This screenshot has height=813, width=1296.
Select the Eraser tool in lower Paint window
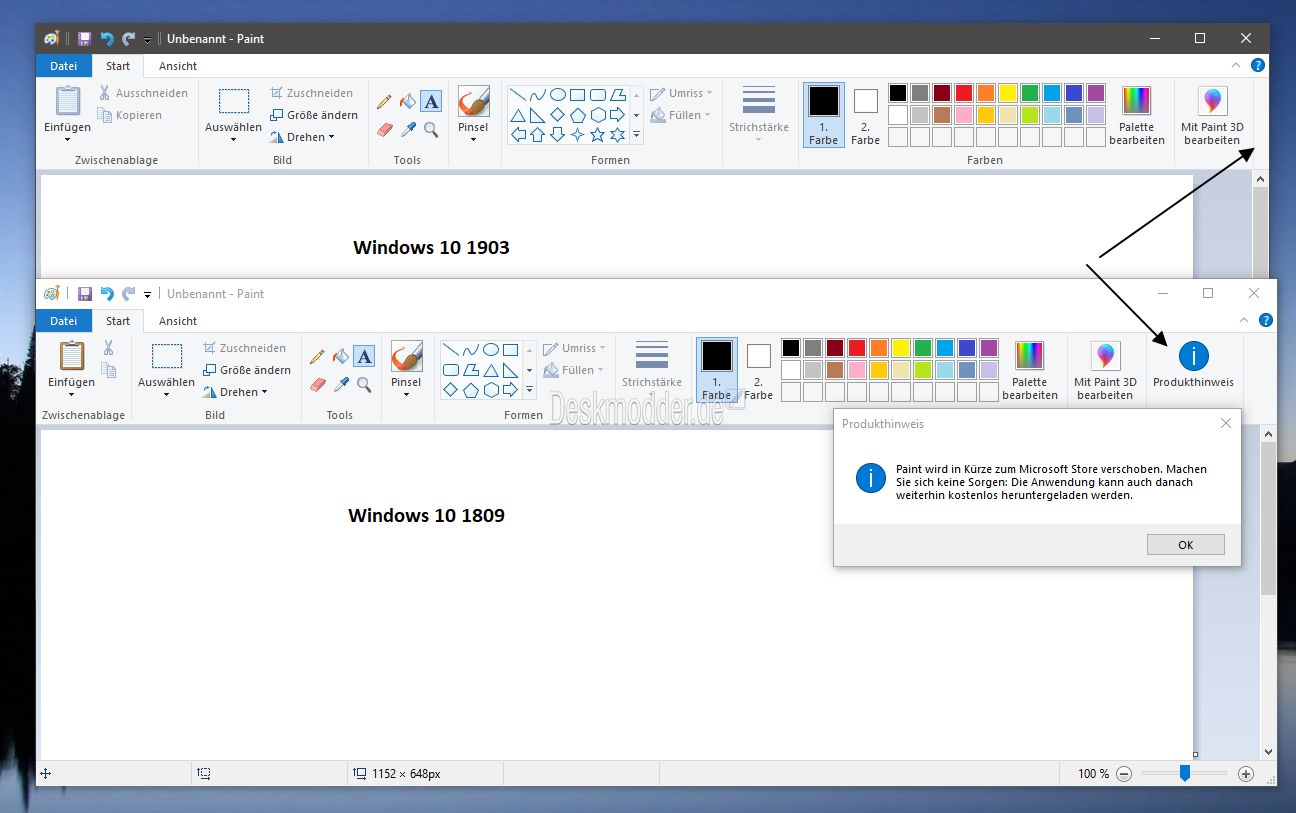click(x=318, y=384)
